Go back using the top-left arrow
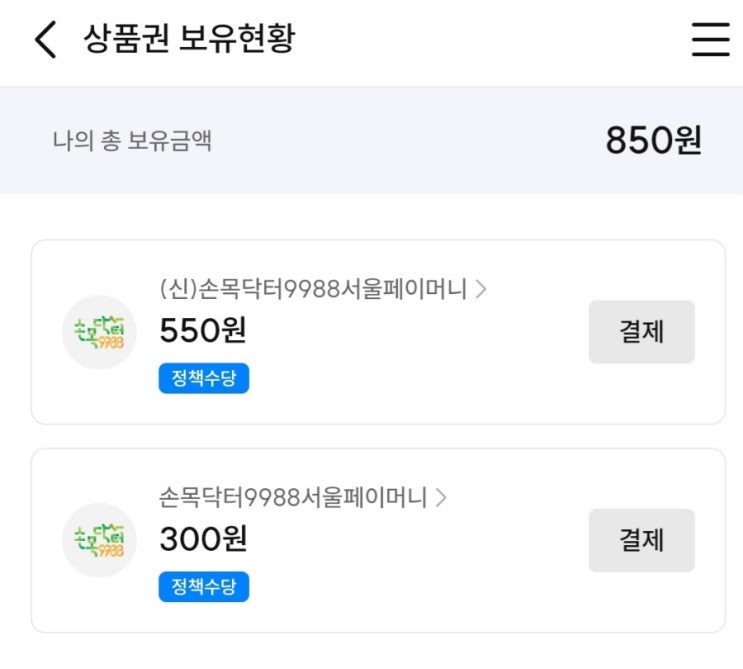This screenshot has width=743, height=669. pos(45,41)
